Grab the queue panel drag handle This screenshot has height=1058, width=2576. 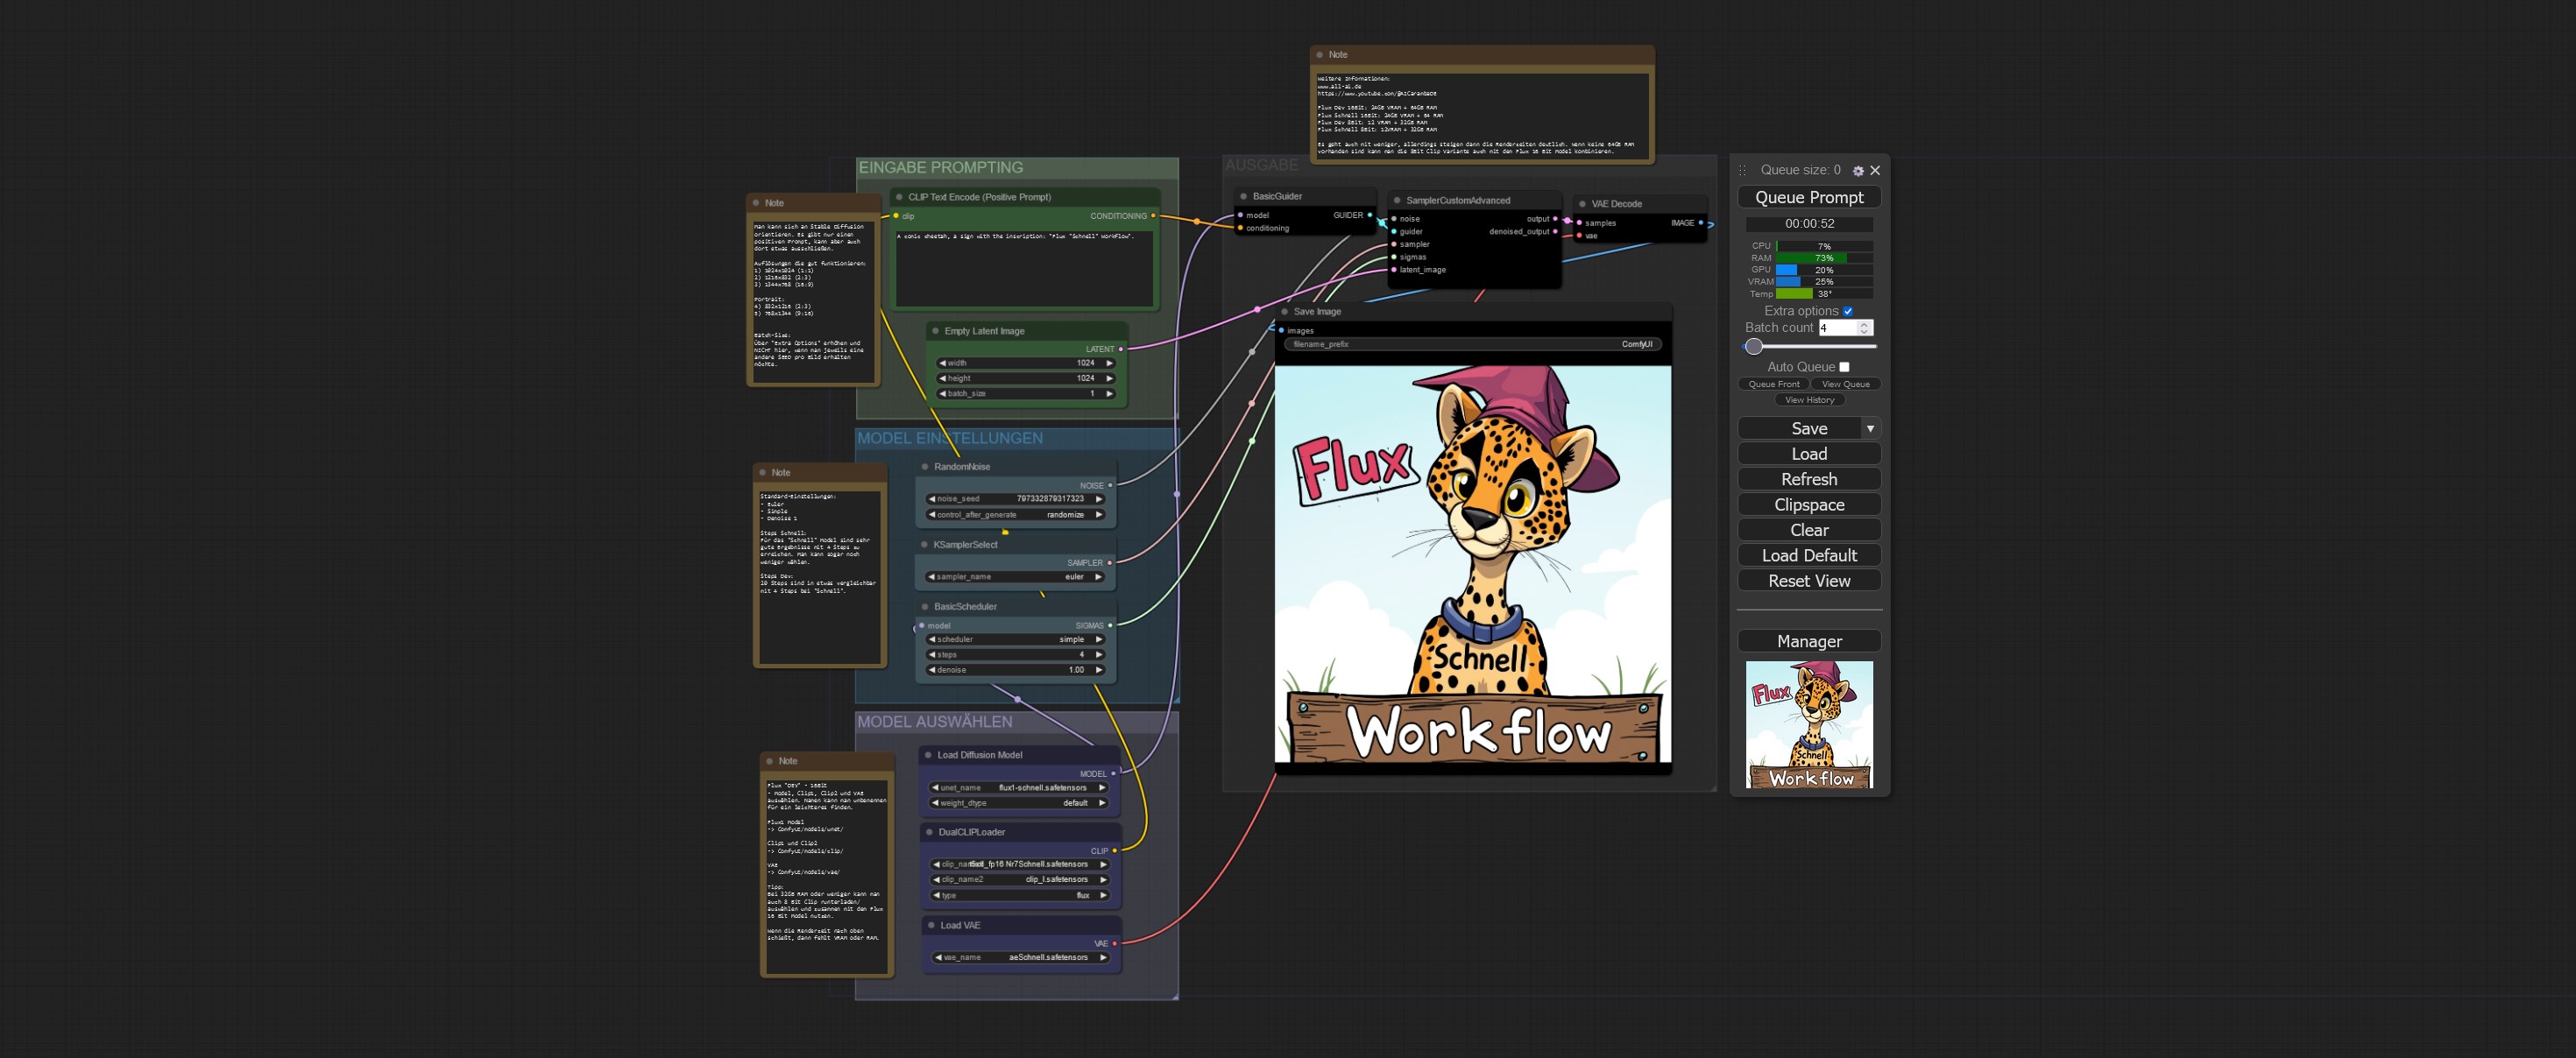pos(1742,171)
